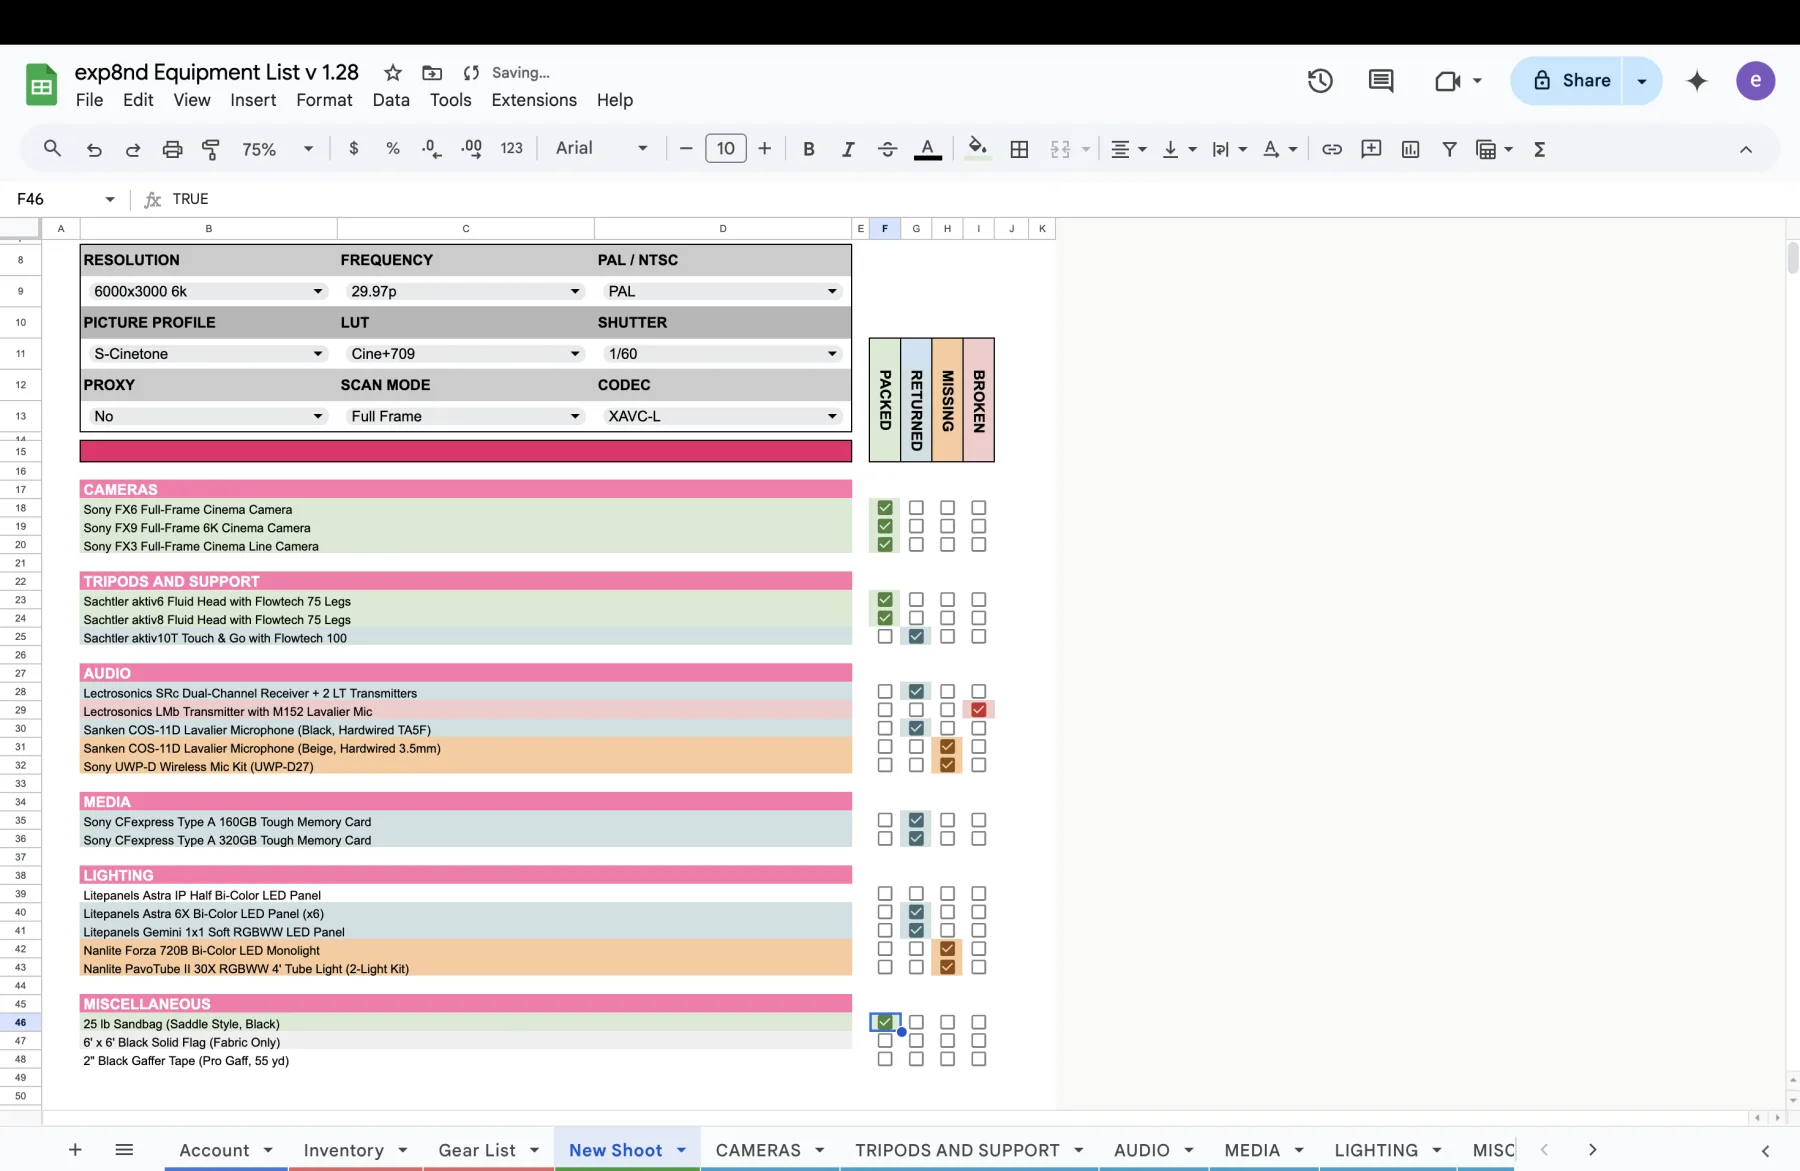This screenshot has width=1800, height=1171.
Task: Click the search menus magnifier icon
Action: (x=52, y=149)
